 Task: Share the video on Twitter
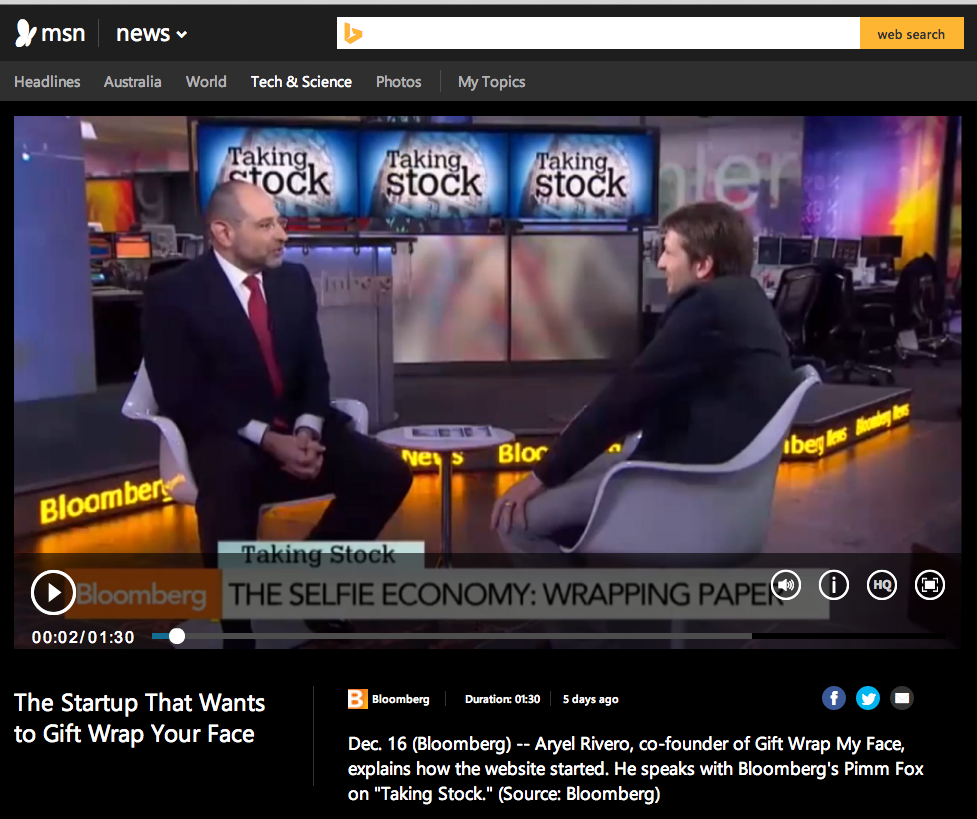click(867, 698)
